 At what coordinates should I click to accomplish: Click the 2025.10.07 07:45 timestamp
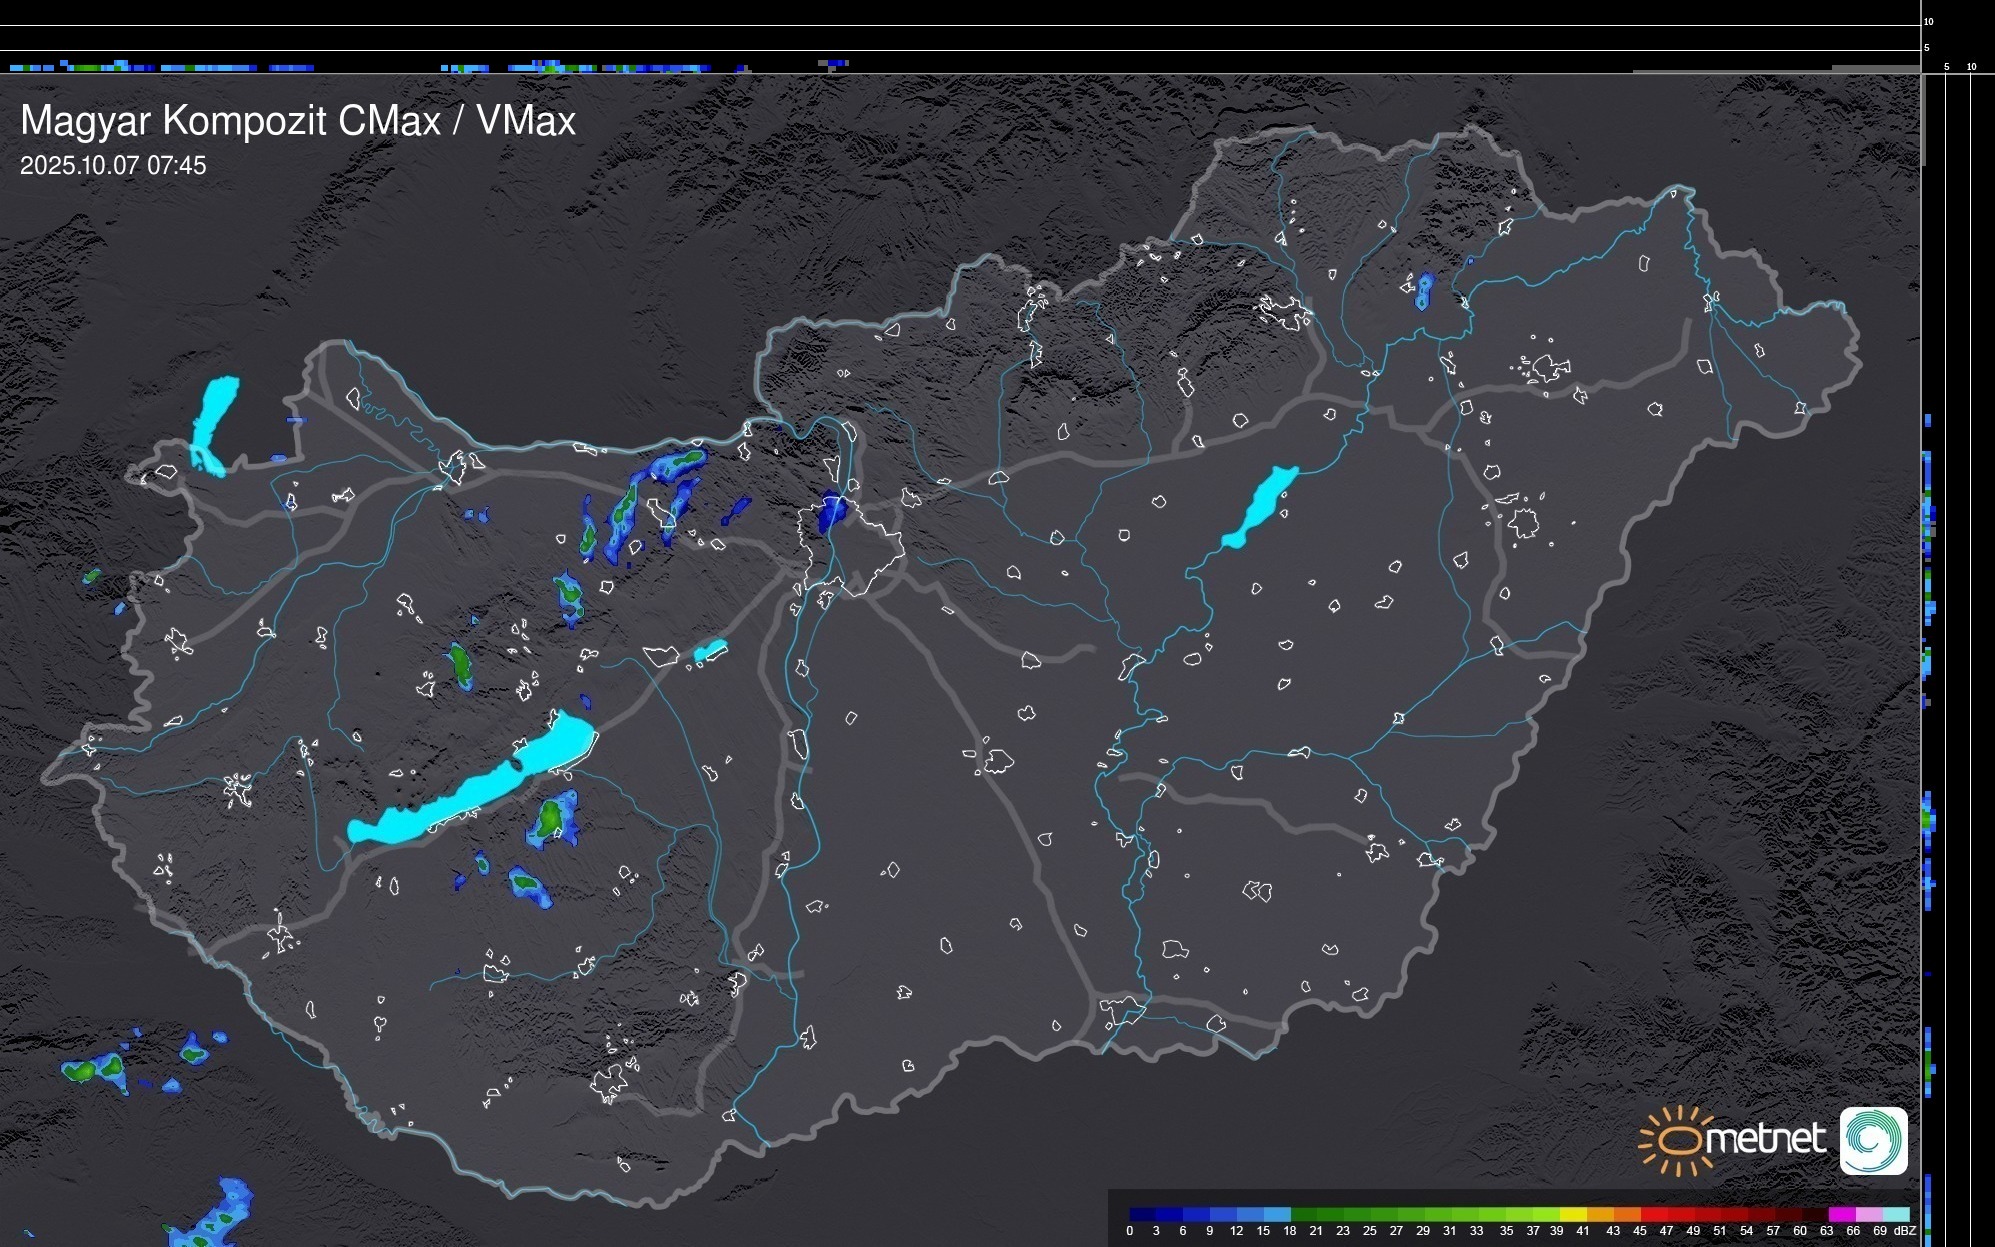point(113,166)
